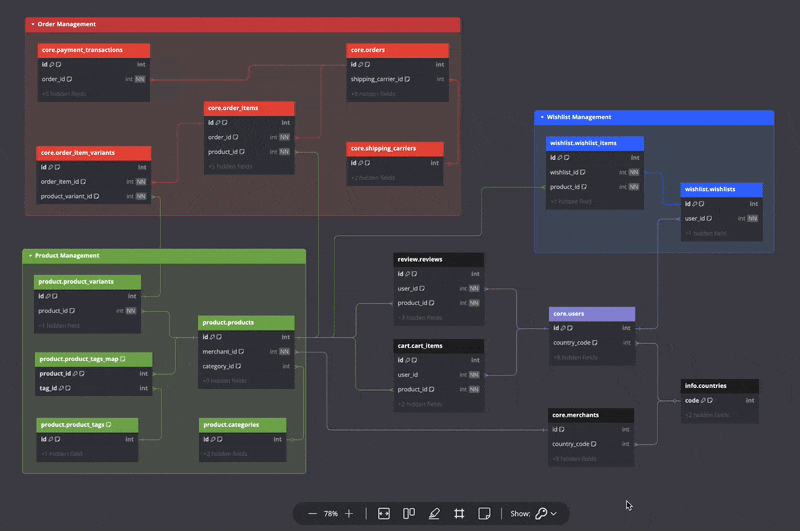Click note icon on core.users country_code
800x531 pixels.
point(594,343)
